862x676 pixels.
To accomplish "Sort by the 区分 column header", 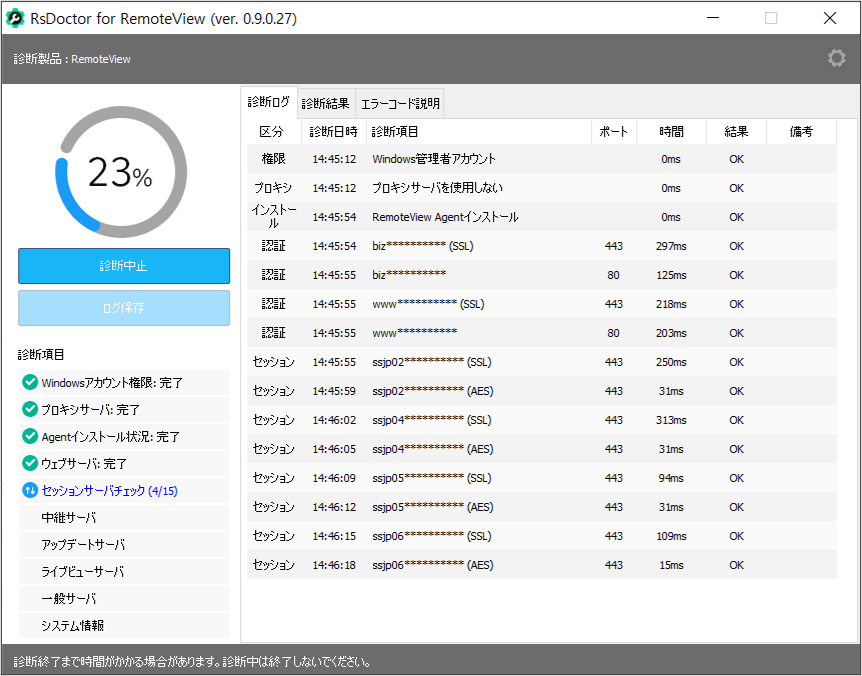I will pos(274,132).
